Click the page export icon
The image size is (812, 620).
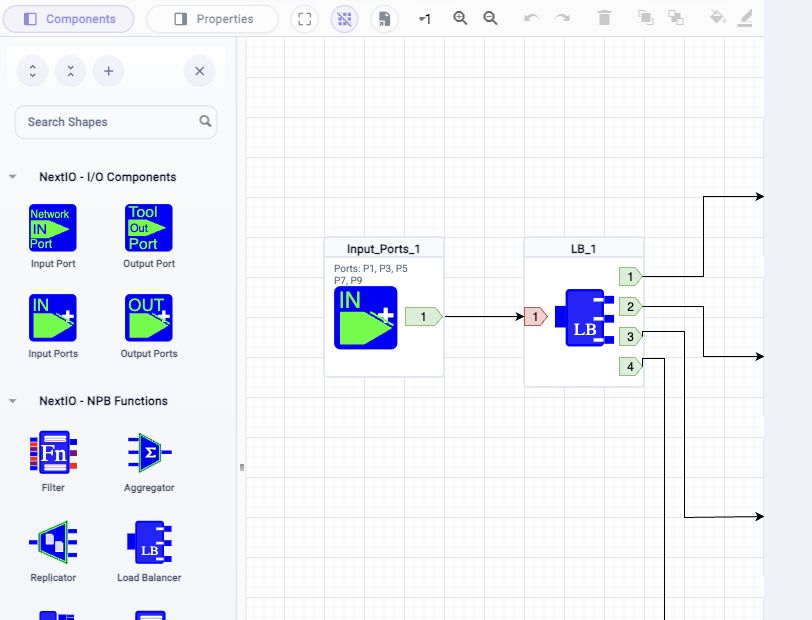click(x=384, y=19)
